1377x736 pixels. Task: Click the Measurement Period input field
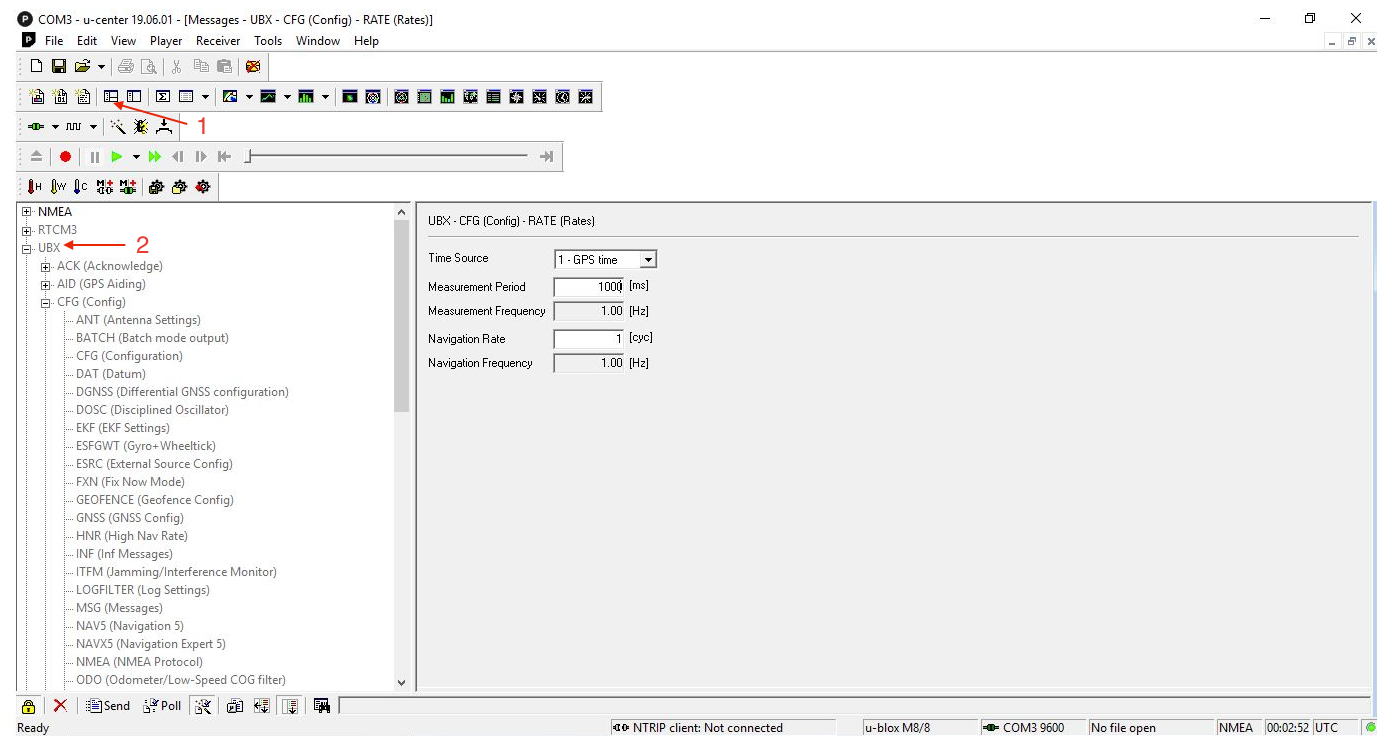tap(589, 287)
